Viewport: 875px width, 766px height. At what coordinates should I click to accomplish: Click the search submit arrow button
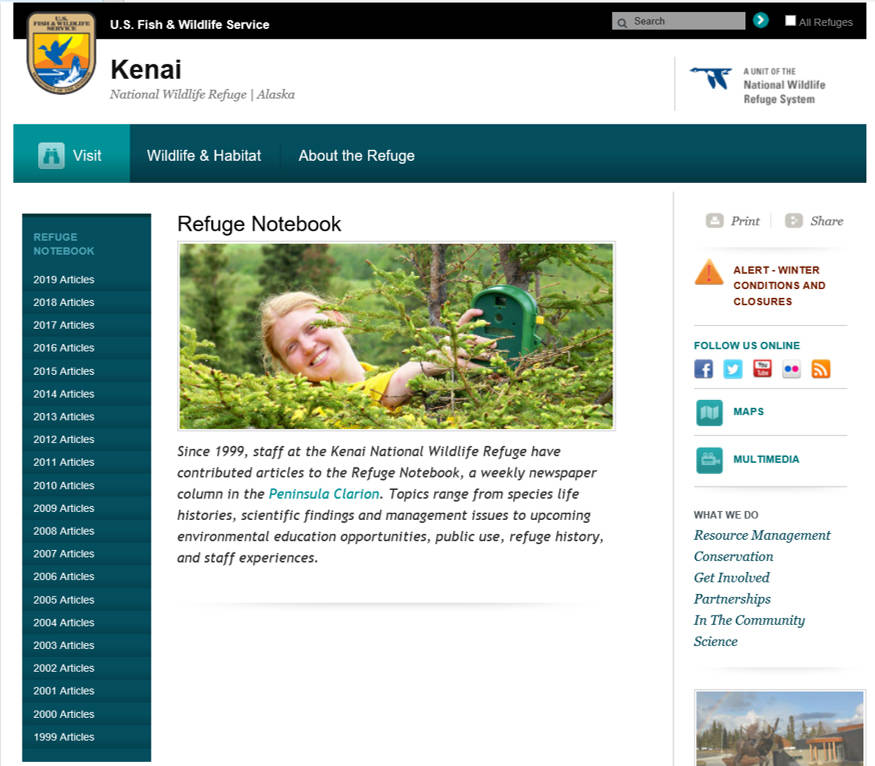[761, 21]
